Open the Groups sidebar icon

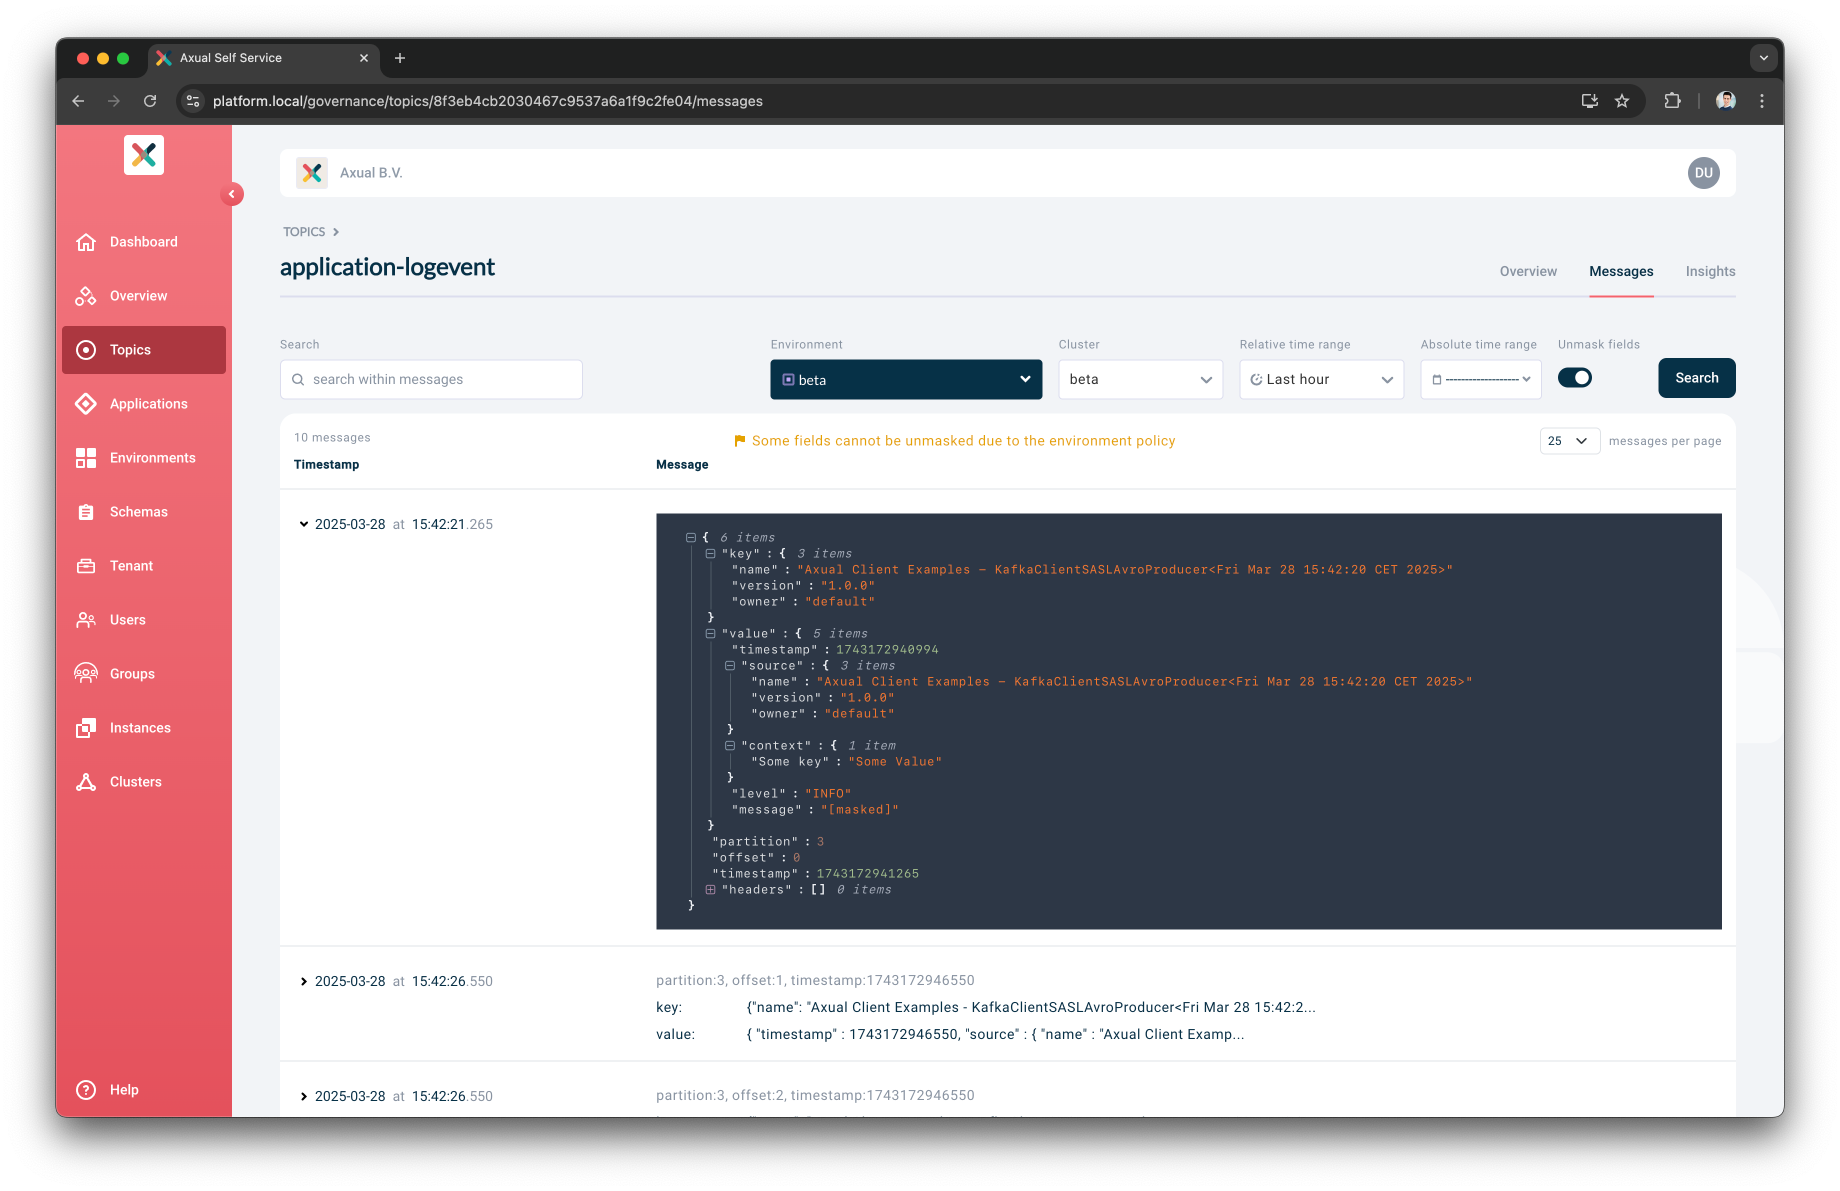click(x=86, y=674)
